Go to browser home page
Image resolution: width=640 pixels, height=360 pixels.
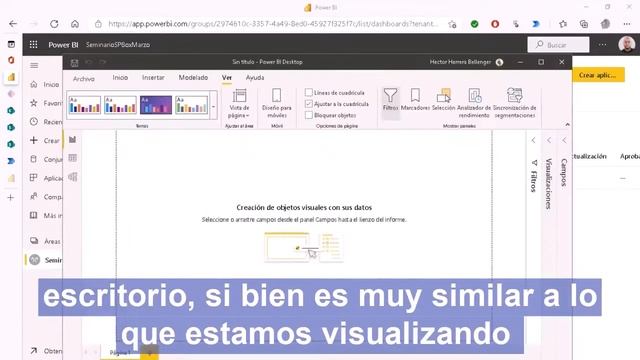click(x=75, y=24)
